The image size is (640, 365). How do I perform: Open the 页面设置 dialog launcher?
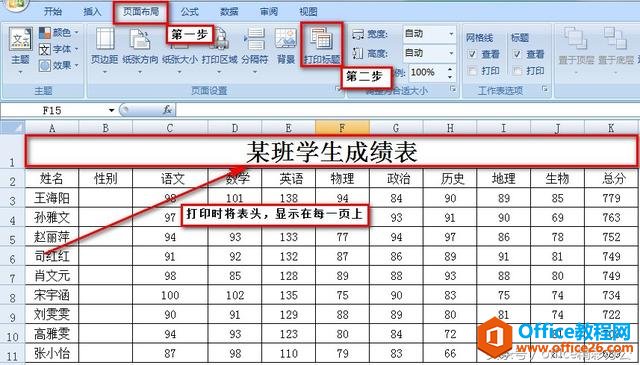point(338,89)
